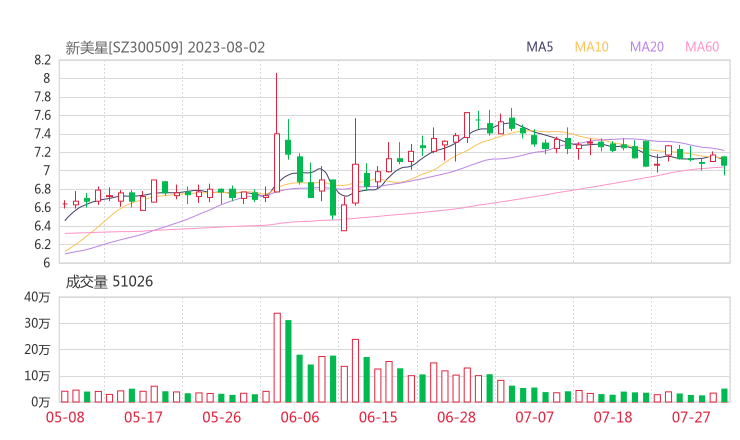Click the 10万 volume axis label
This screenshot has width=740, height=440.
[37, 376]
